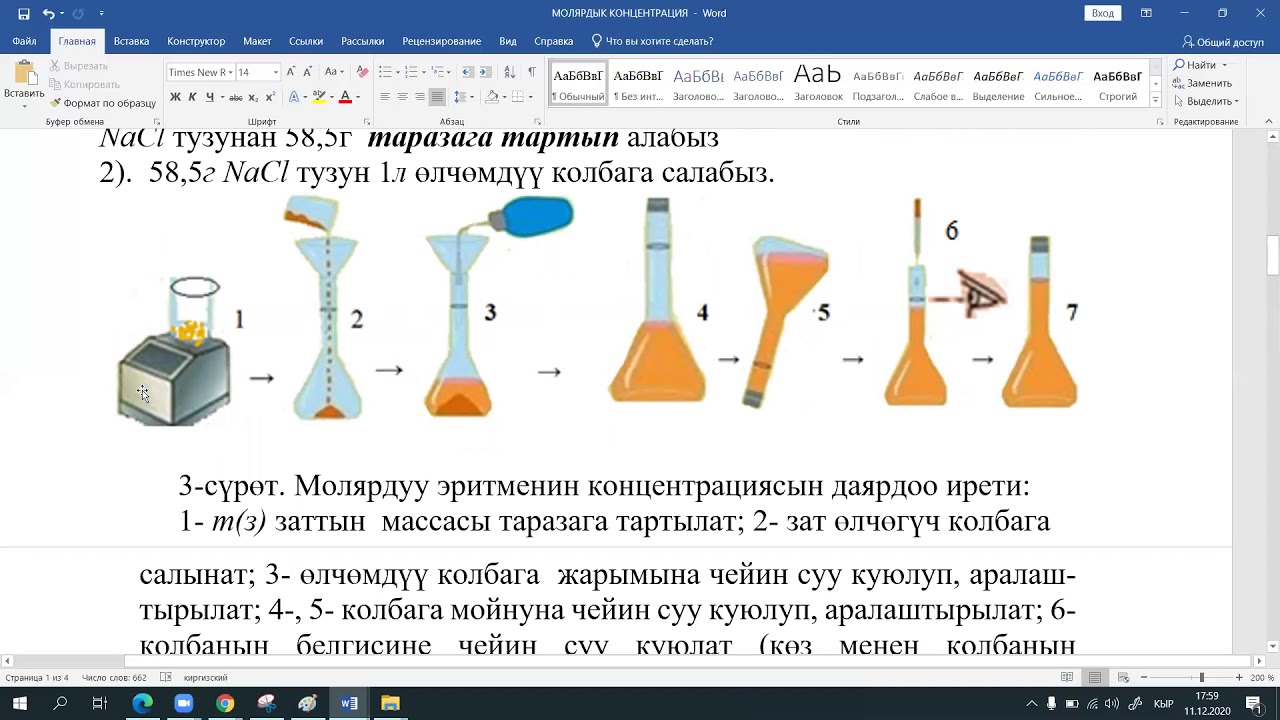
Task: Switch to the Макет (Layout) tab
Action: pyautogui.click(x=257, y=41)
